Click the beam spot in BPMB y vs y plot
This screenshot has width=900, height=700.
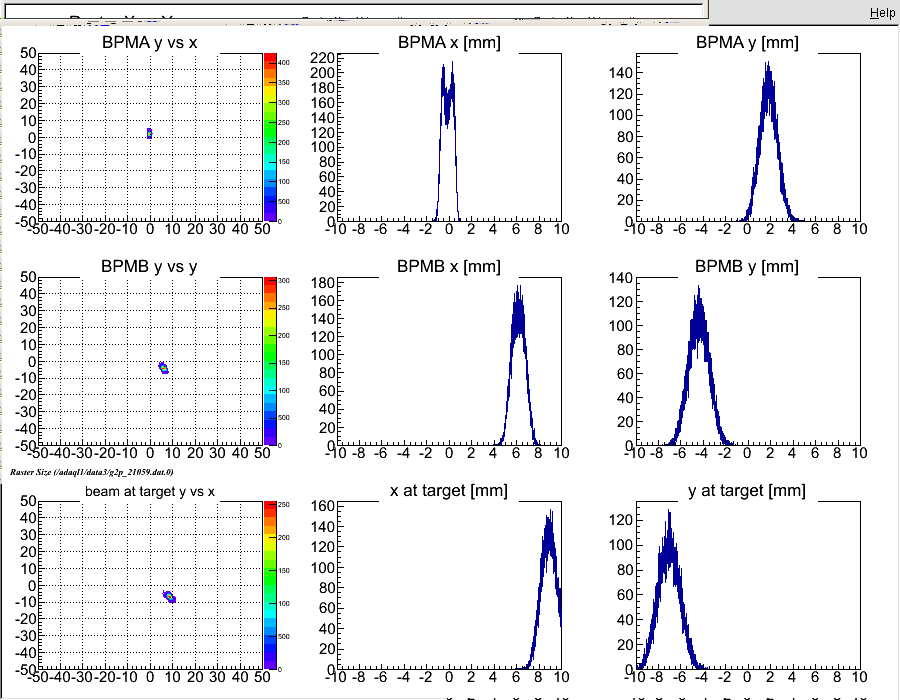click(x=164, y=368)
